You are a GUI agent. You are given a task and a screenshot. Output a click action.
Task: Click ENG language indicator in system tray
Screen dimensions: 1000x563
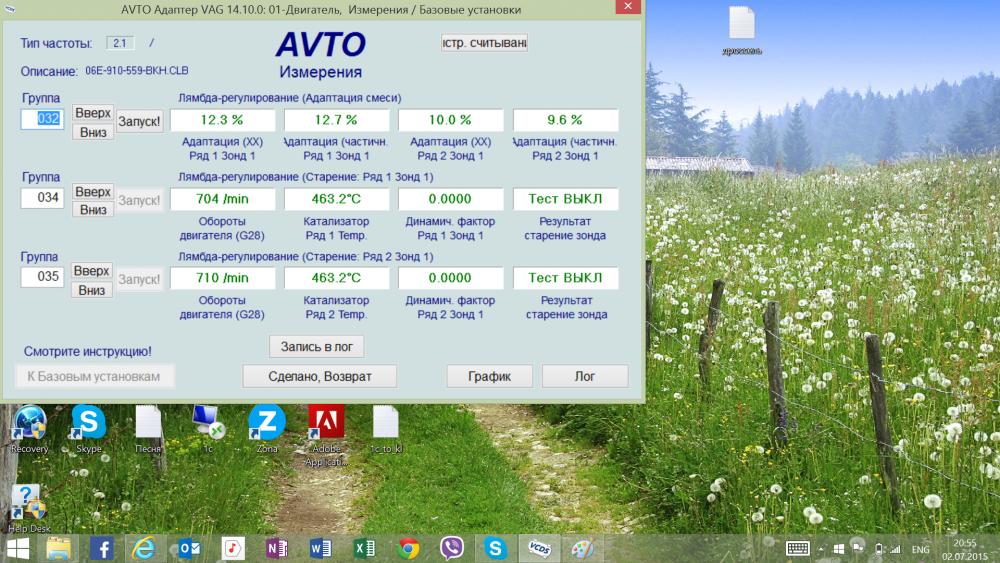pos(920,549)
